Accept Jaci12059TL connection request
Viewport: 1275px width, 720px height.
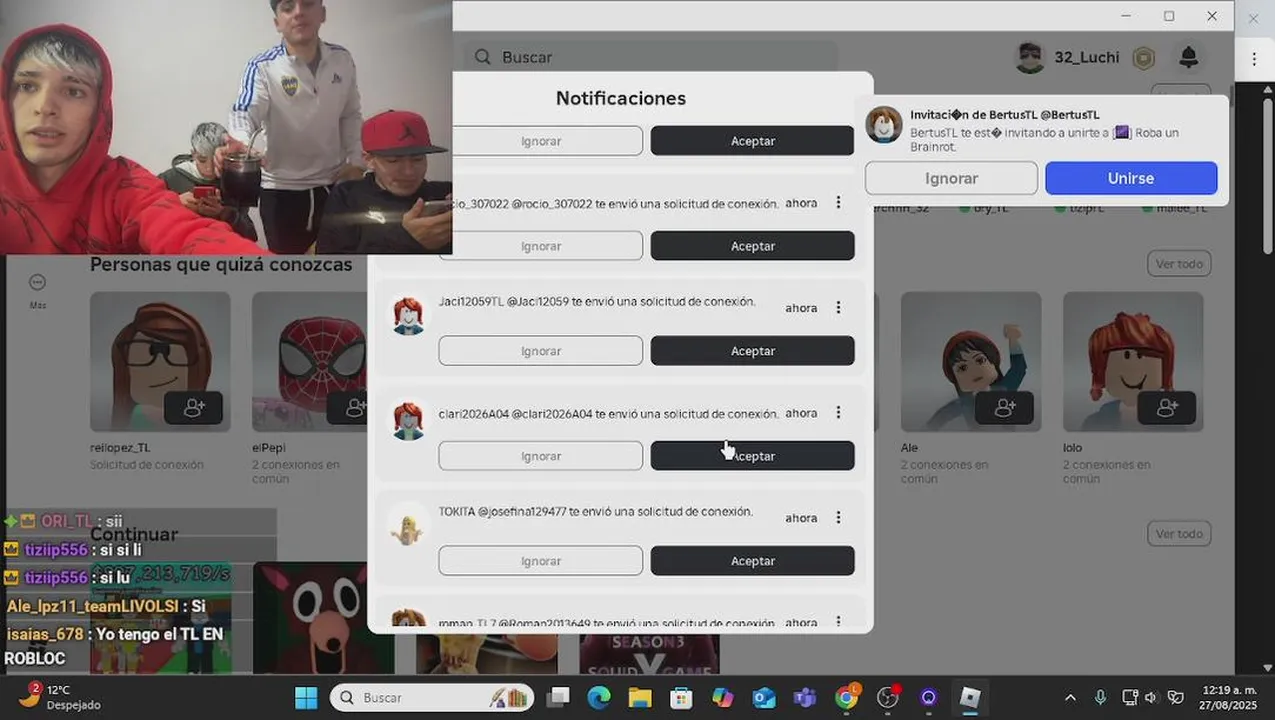pos(753,351)
